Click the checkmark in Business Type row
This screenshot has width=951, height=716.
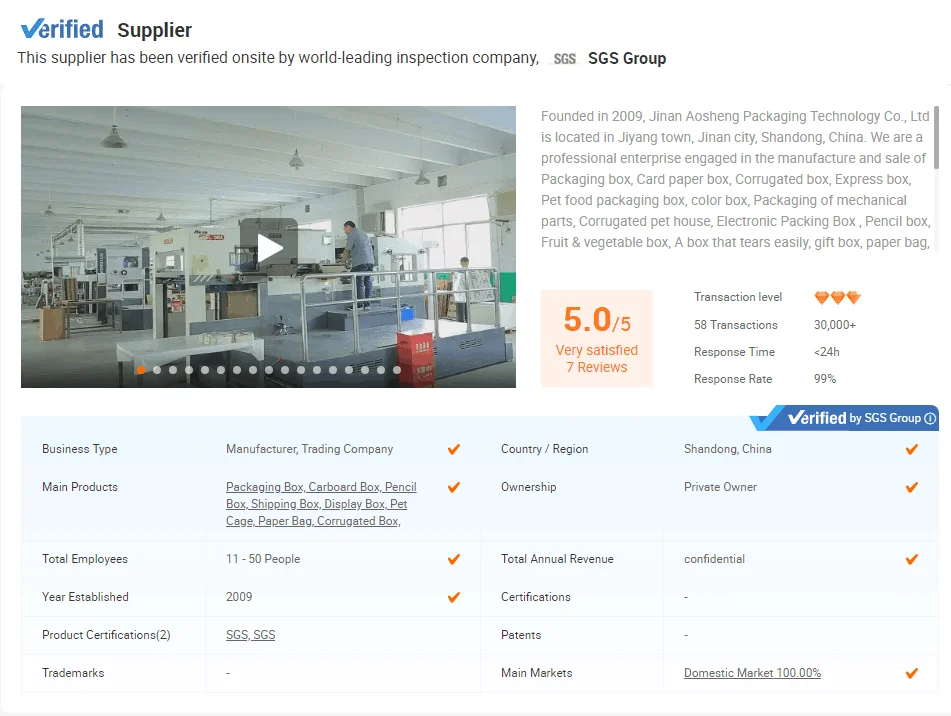click(454, 449)
